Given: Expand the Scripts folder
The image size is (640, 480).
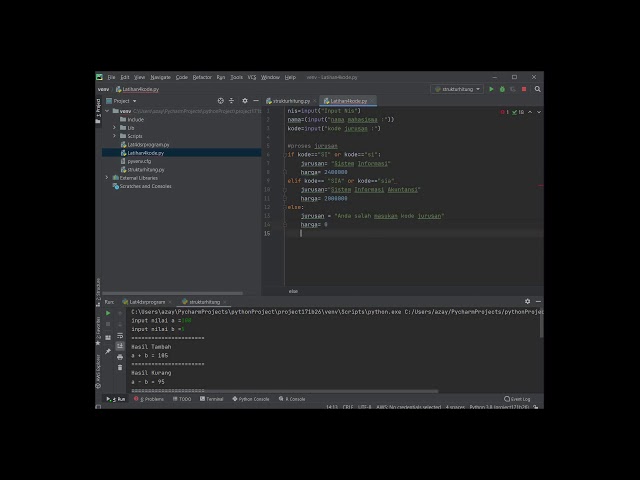Looking at the screenshot, I should coord(115,136).
